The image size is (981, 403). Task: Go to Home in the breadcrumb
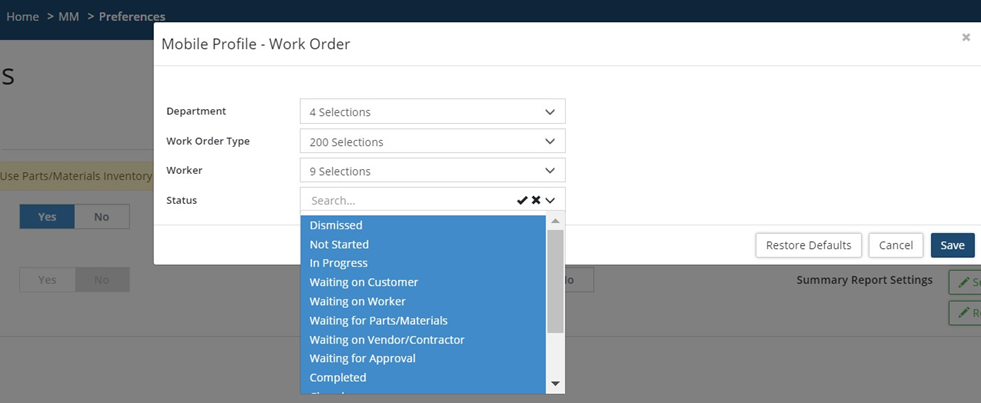(23, 17)
